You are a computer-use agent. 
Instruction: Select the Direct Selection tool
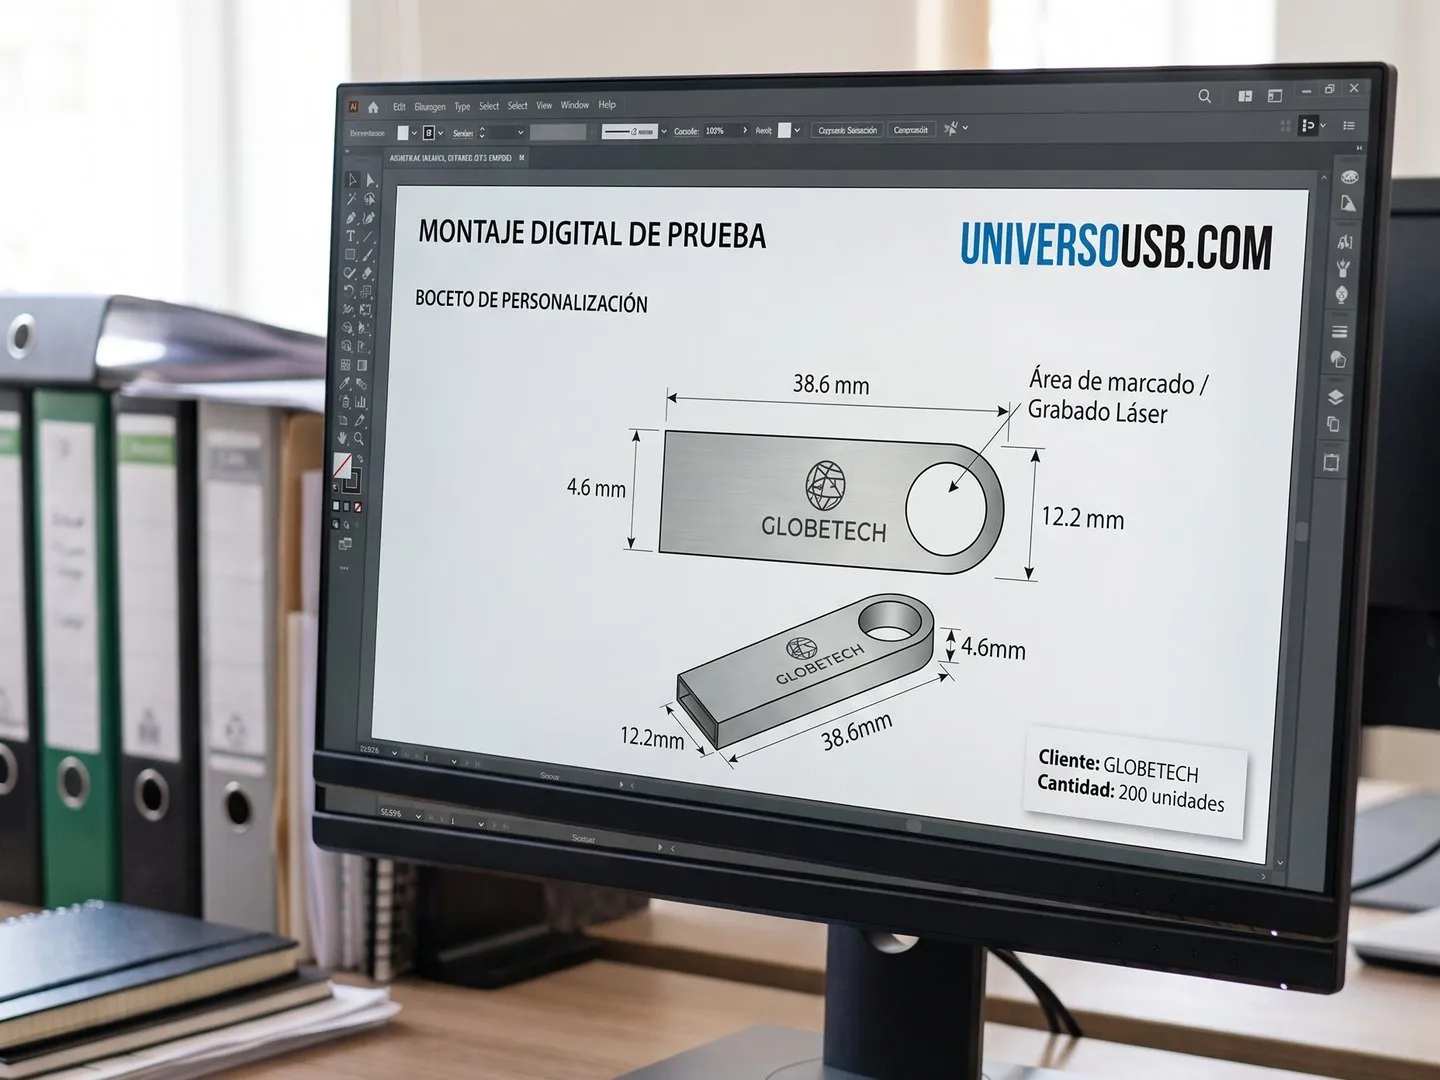coord(370,180)
